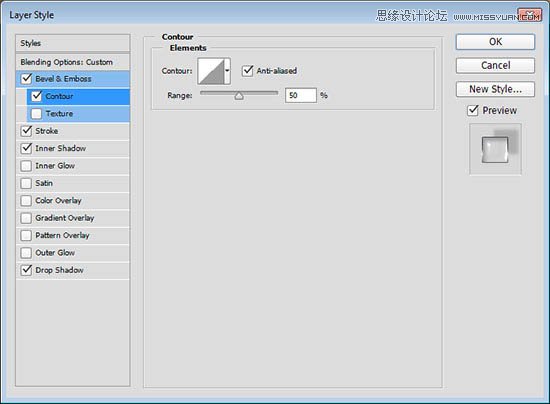
Task: Click the contour curve thumbnail
Action: pos(211,71)
